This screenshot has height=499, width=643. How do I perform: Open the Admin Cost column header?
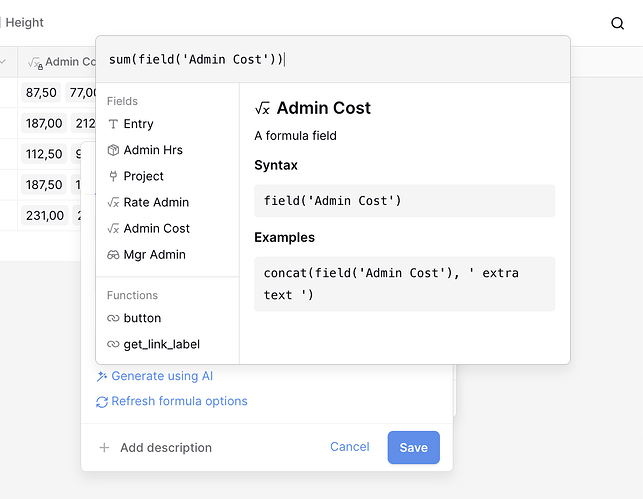(62, 62)
